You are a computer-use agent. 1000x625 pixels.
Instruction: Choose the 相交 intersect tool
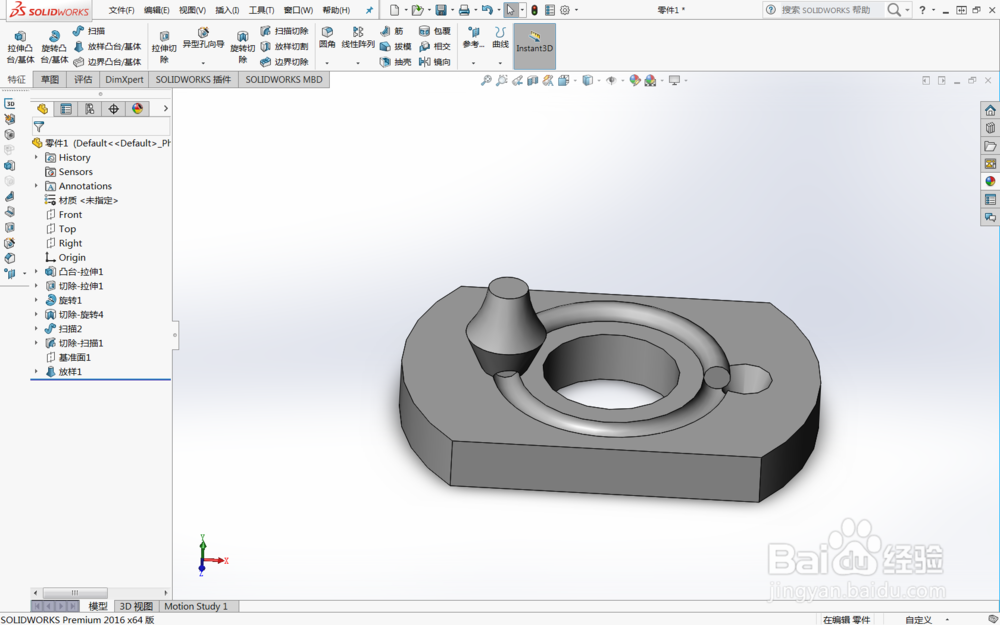click(434, 47)
